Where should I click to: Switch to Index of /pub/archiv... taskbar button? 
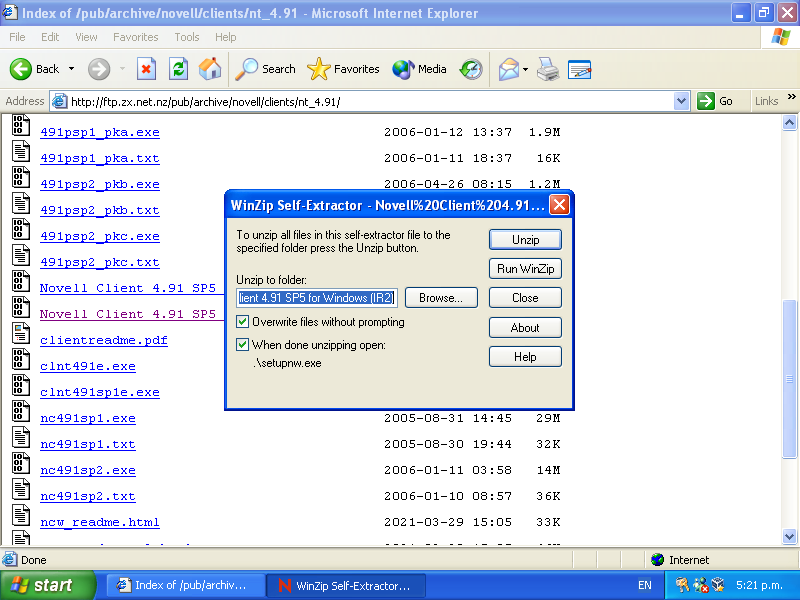185,585
